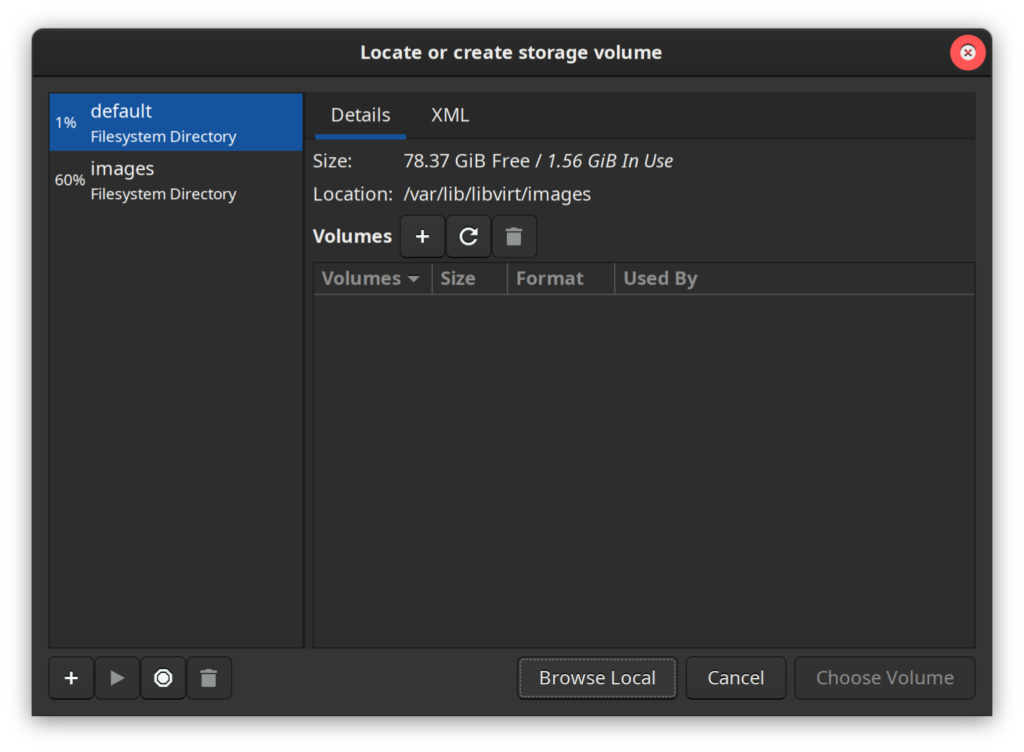Click the add new volume plus button

pos(422,237)
